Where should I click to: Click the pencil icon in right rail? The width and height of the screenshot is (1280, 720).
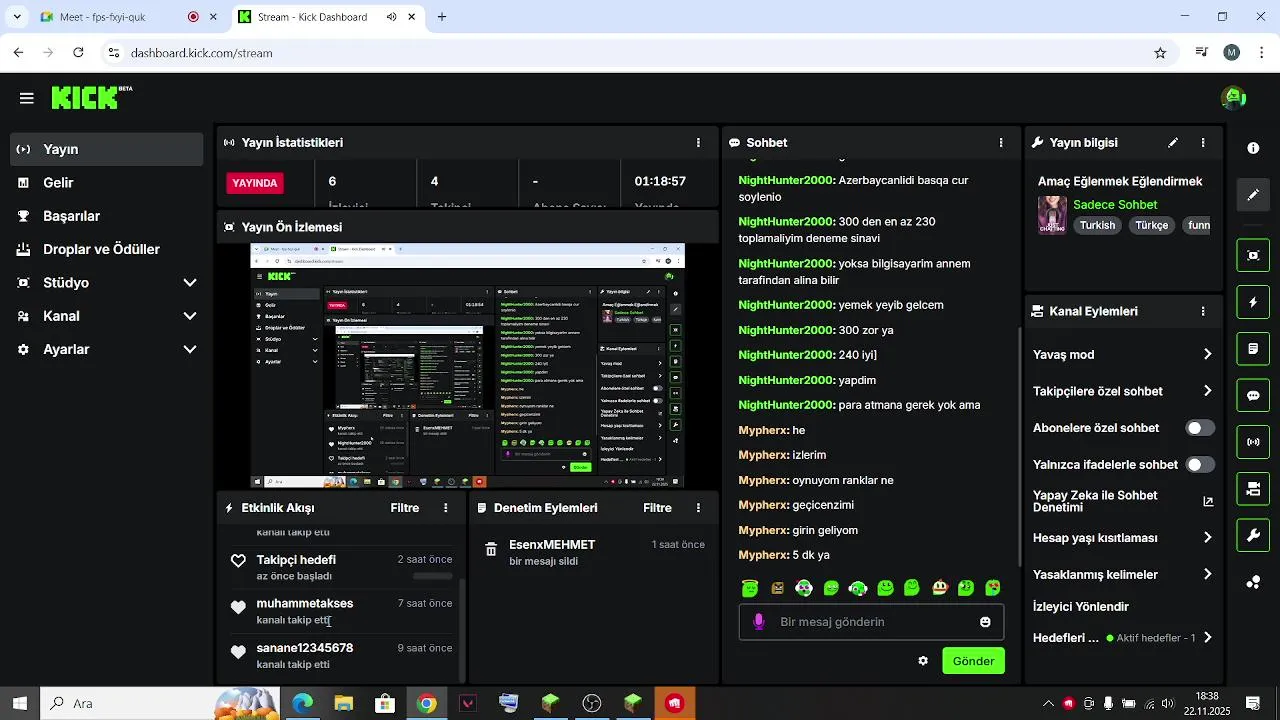[x=1253, y=195]
